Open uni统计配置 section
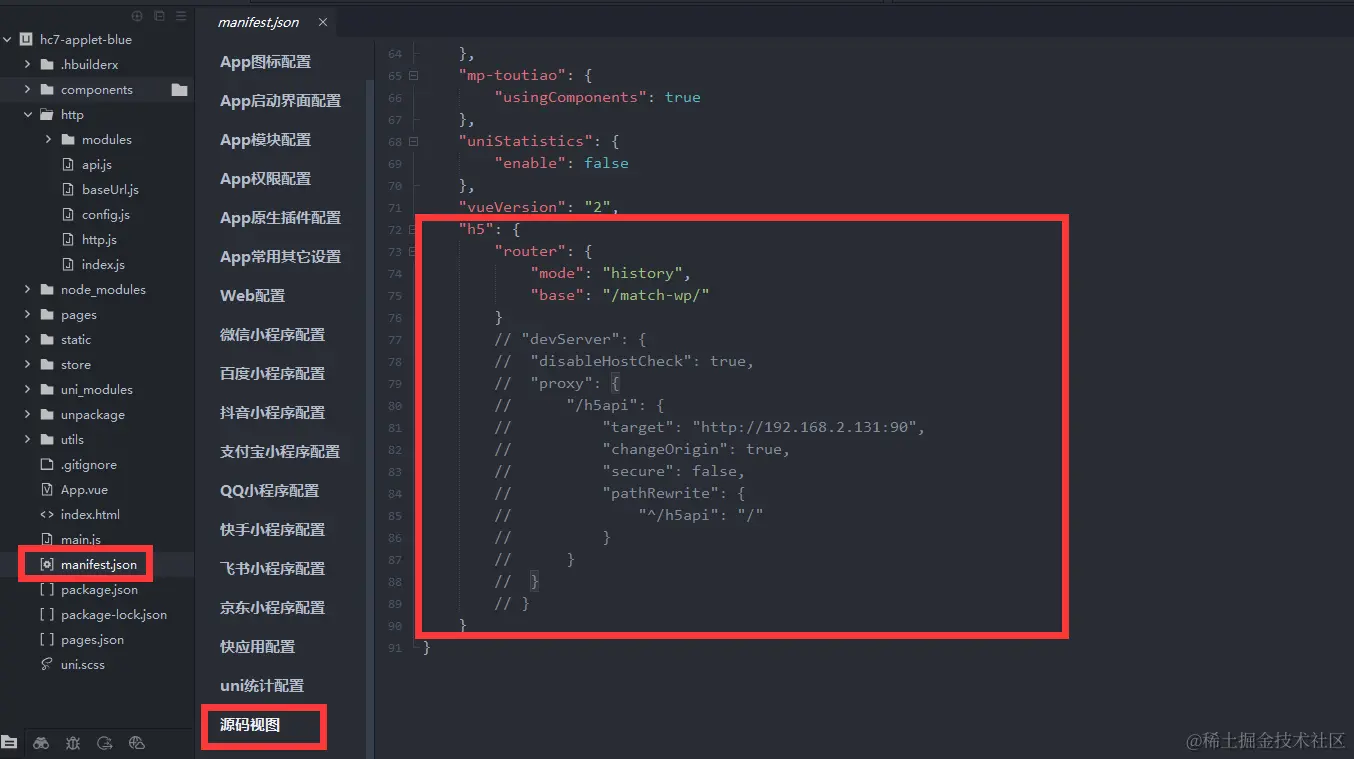The width and height of the screenshot is (1354, 759). 262,686
